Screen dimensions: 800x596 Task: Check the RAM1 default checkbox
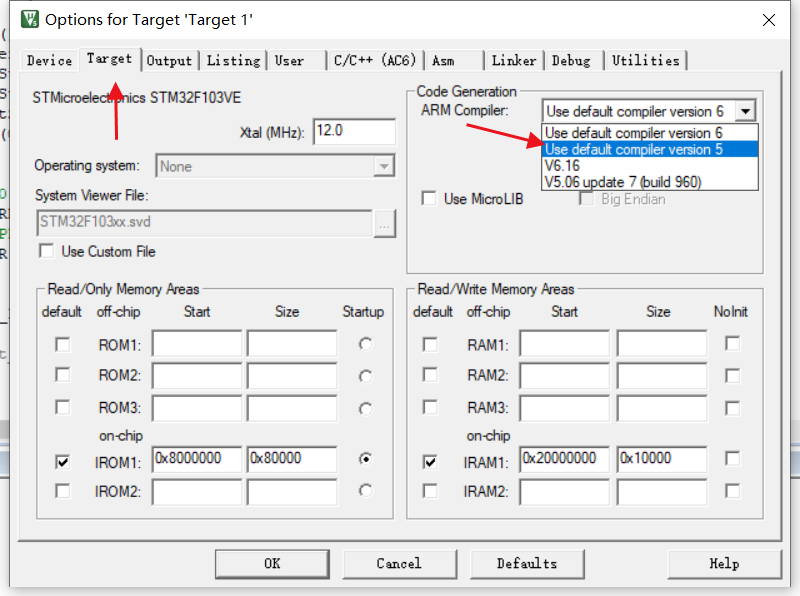click(430, 344)
